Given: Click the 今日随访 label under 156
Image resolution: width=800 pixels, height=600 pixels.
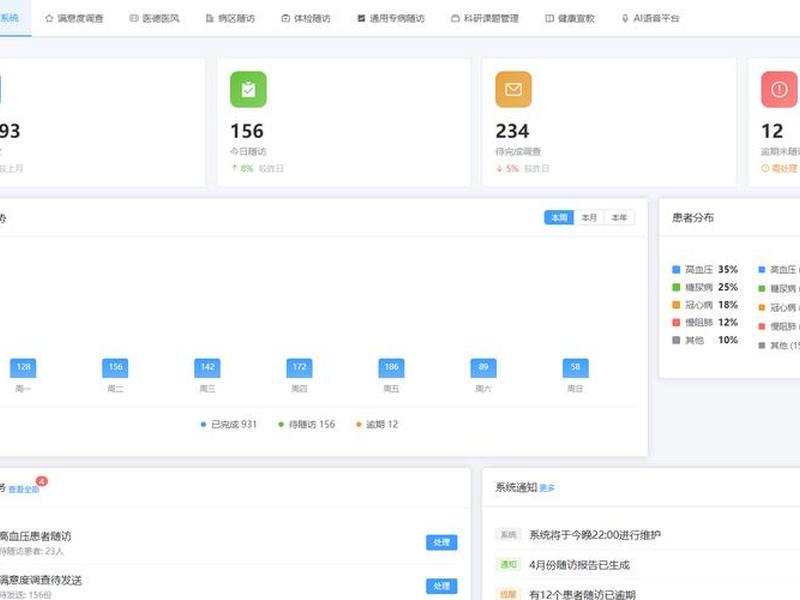Looking at the screenshot, I should [248, 152].
